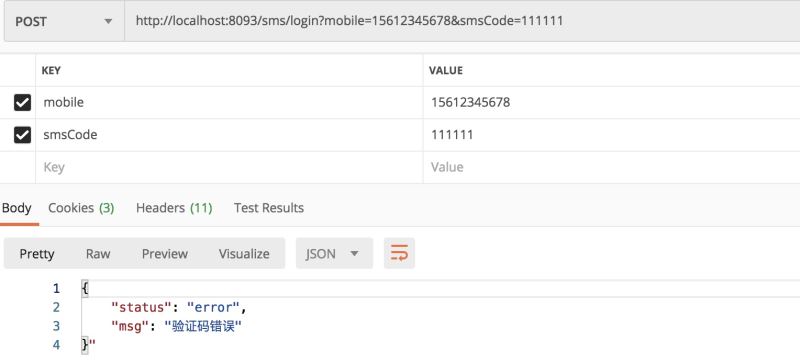Uncheck the mobile parameter checkbox
Image resolution: width=800 pixels, height=363 pixels.
tap(22, 103)
